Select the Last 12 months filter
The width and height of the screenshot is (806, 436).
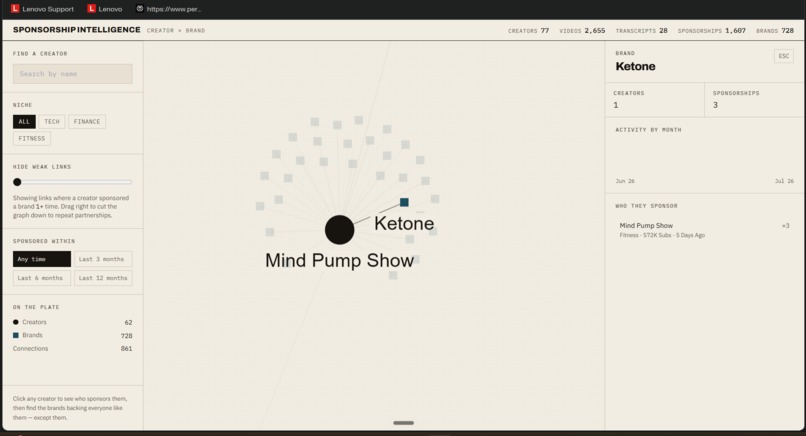103,278
